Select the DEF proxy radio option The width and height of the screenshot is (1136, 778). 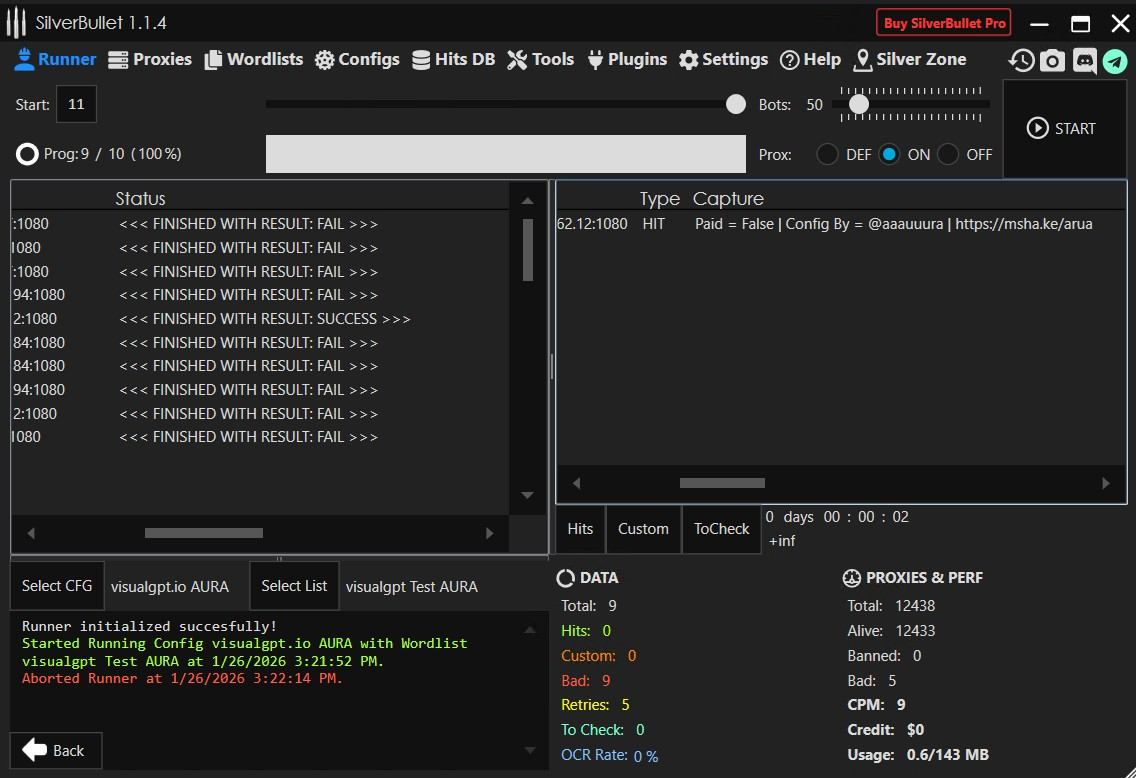pos(828,154)
